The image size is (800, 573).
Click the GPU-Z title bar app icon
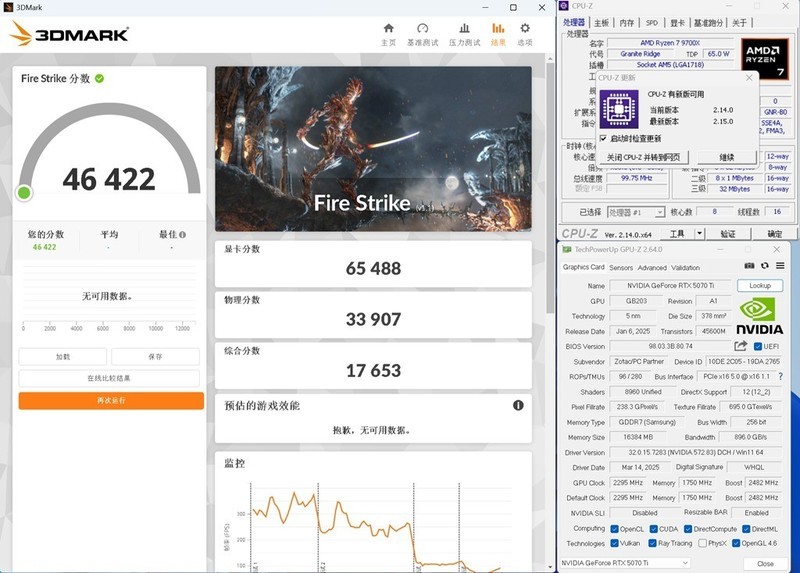pos(566,250)
